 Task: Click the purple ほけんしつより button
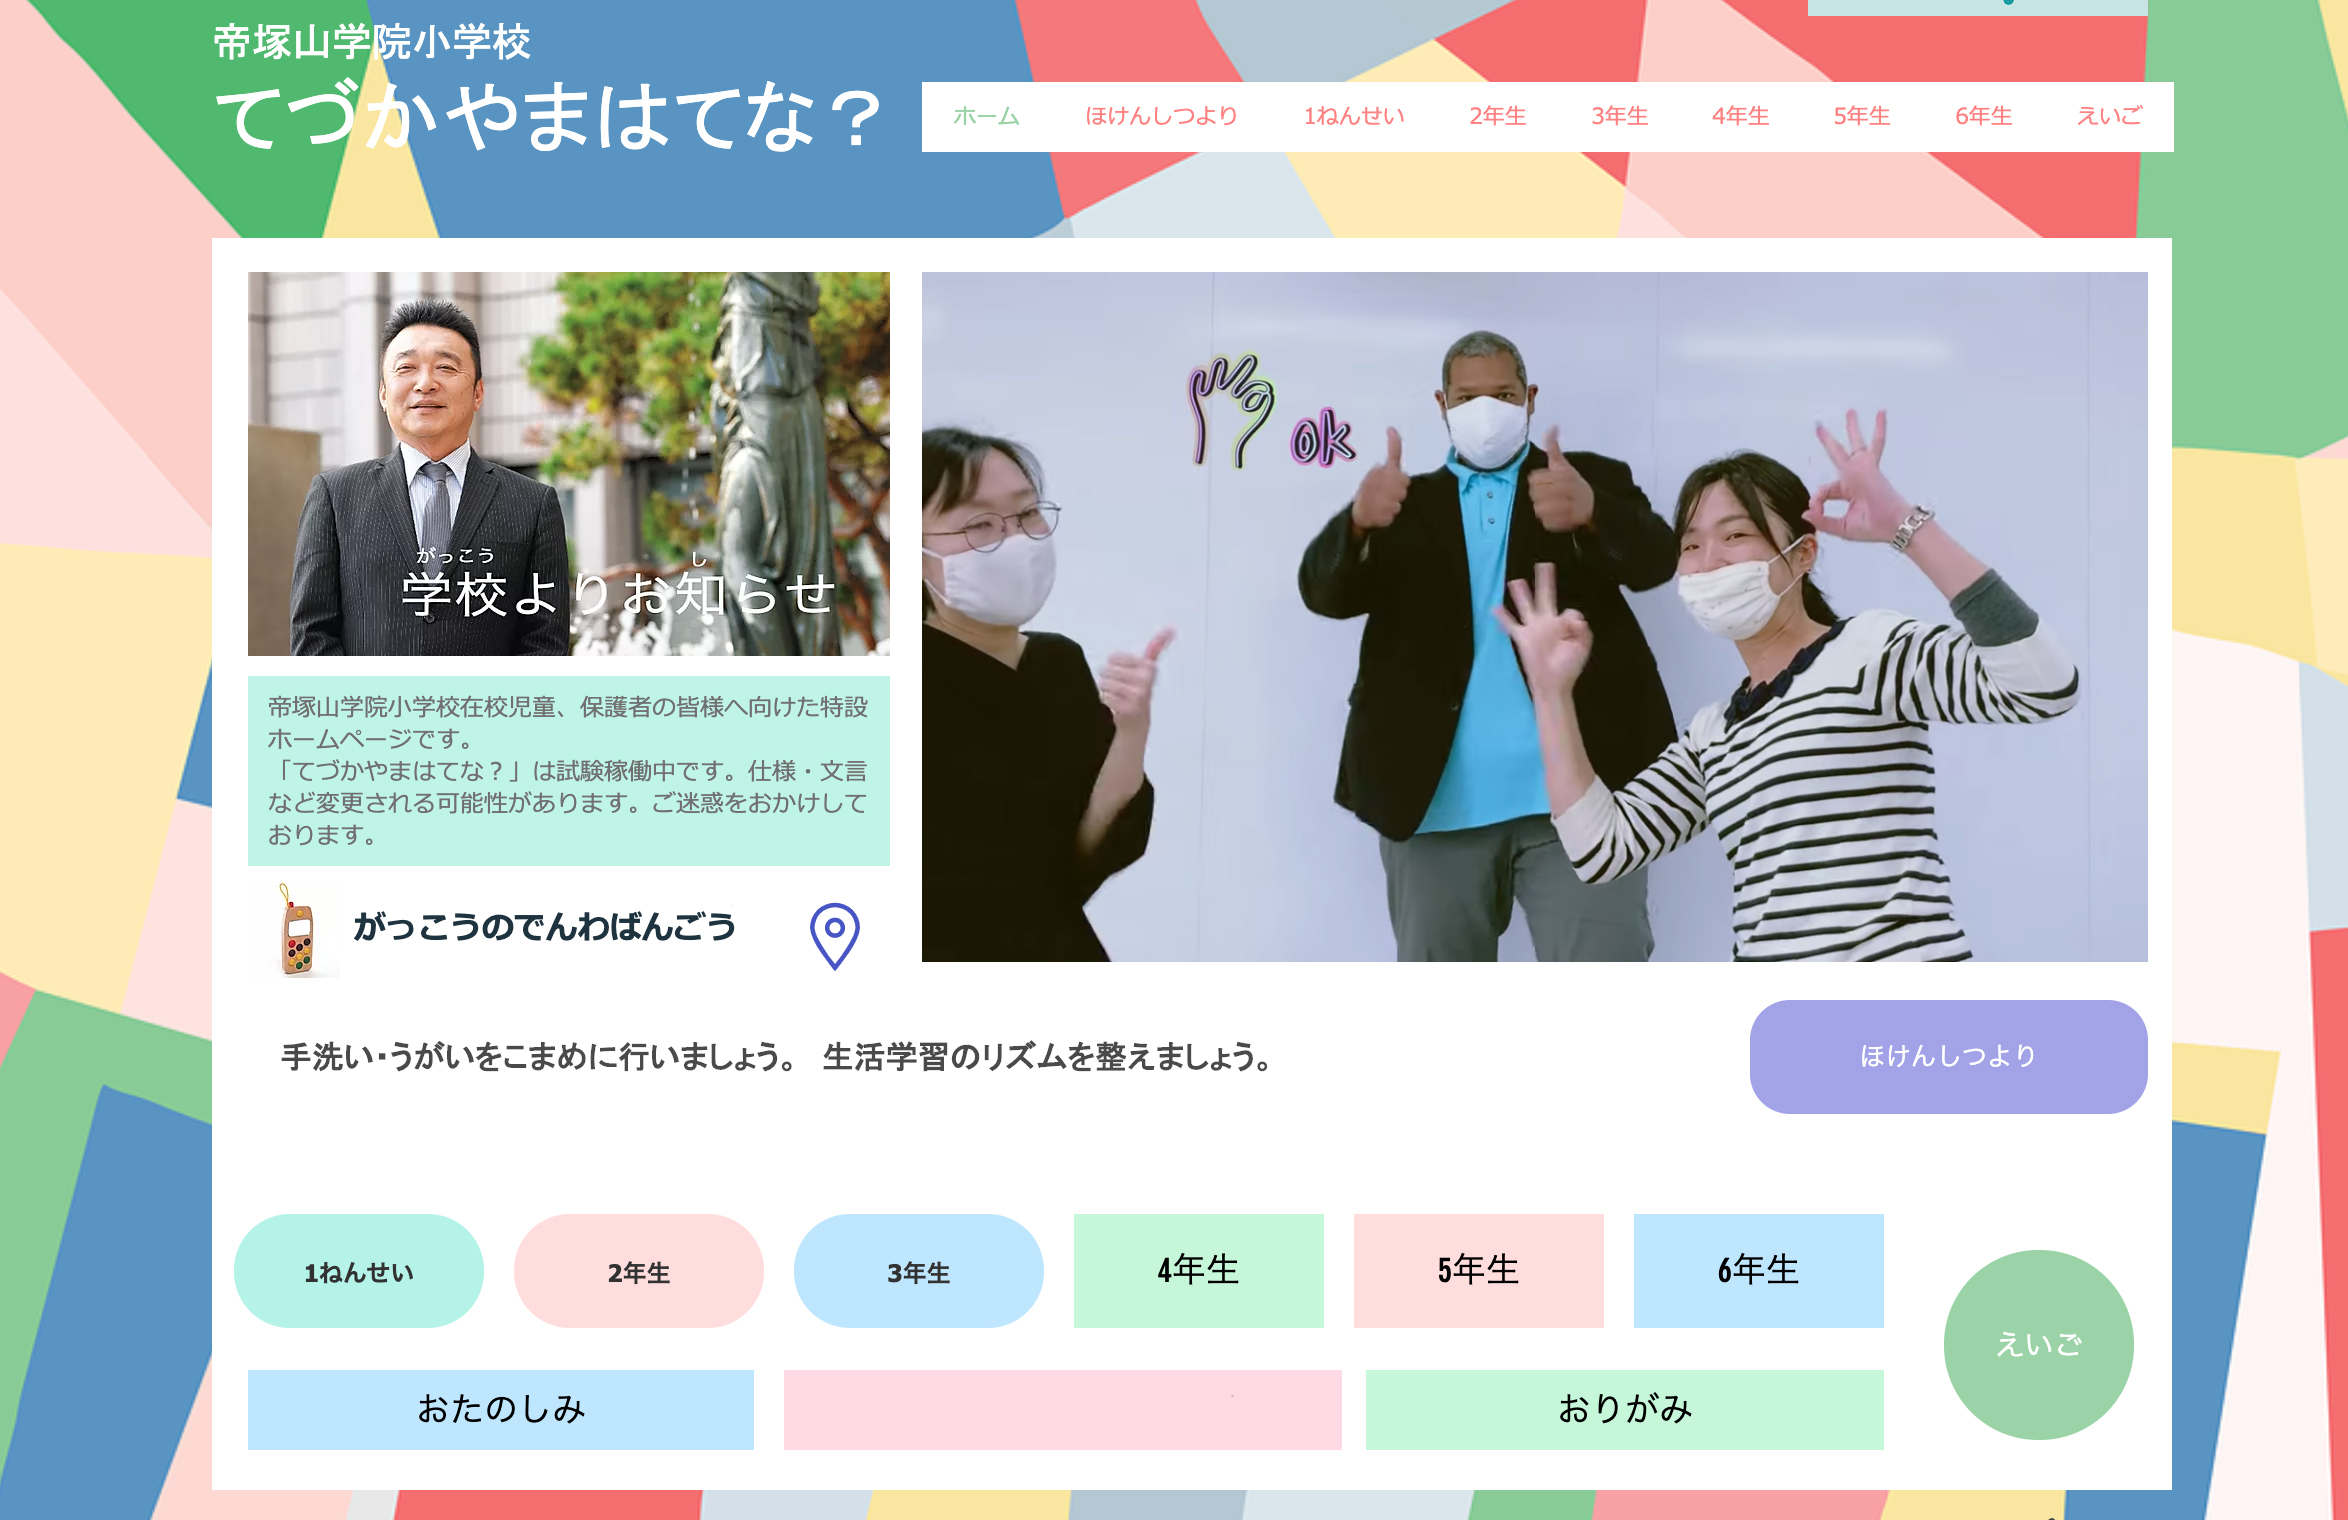pos(1948,1056)
